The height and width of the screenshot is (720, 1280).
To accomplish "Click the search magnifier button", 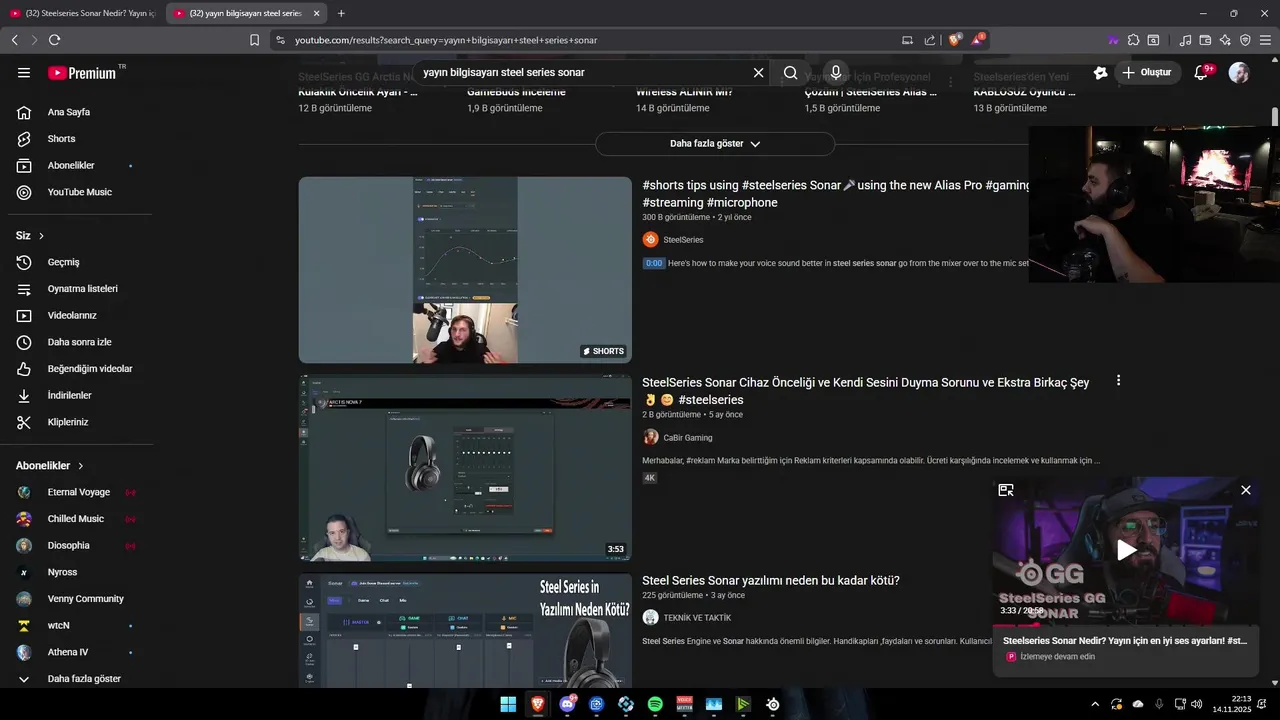I will click(x=791, y=72).
